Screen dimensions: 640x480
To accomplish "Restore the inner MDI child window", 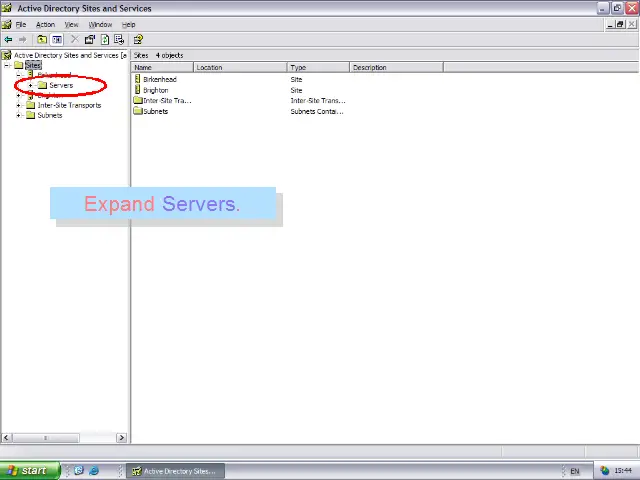I will tap(620, 24).
